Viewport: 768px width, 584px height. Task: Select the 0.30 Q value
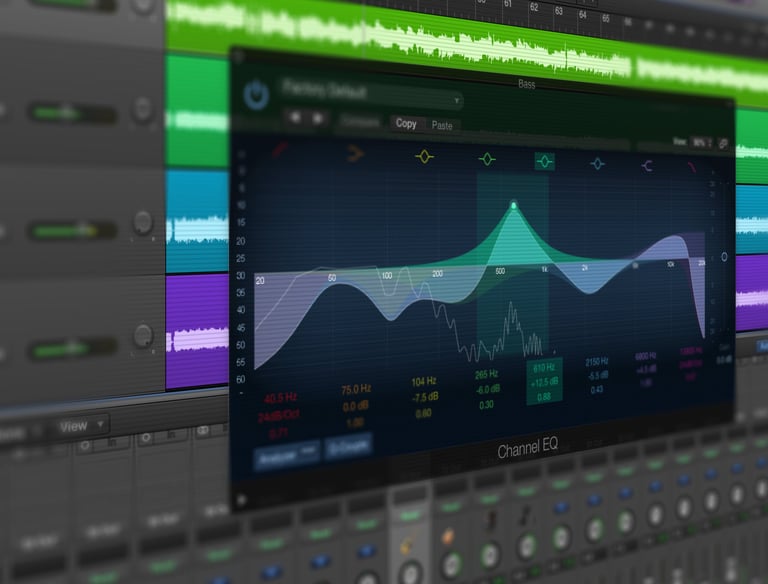(486, 405)
